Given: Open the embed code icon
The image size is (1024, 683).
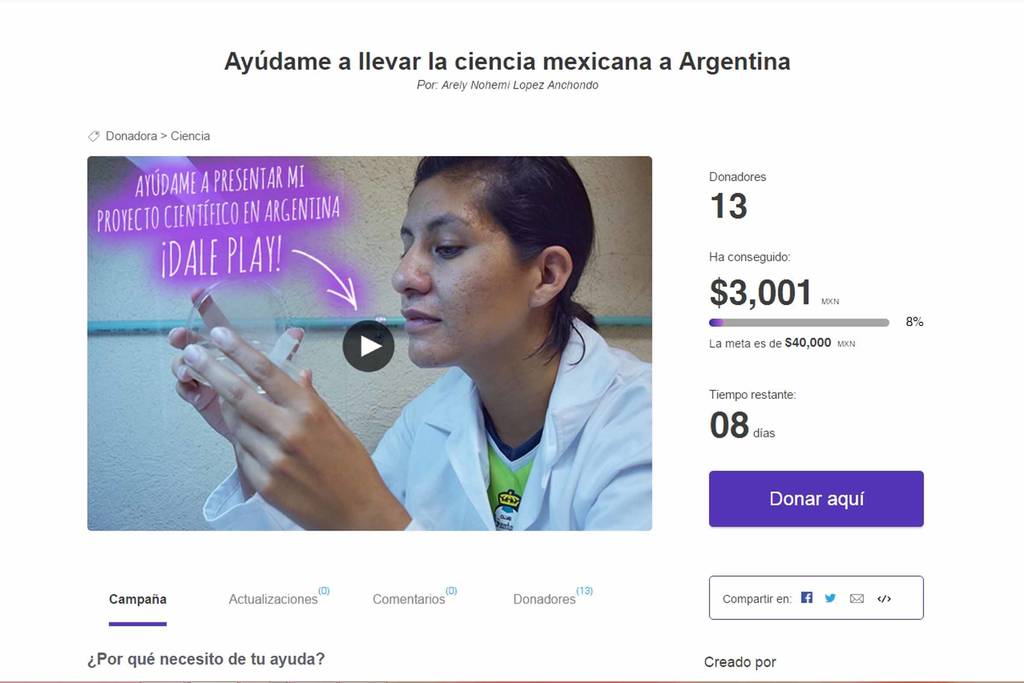Looking at the screenshot, I should [x=884, y=599].
